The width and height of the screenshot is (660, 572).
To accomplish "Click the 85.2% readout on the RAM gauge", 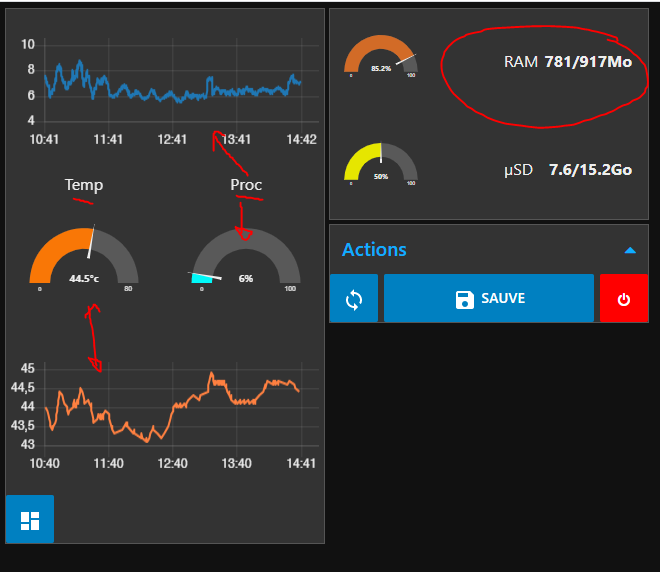I will pyautogui.click(x=381, y=69).
